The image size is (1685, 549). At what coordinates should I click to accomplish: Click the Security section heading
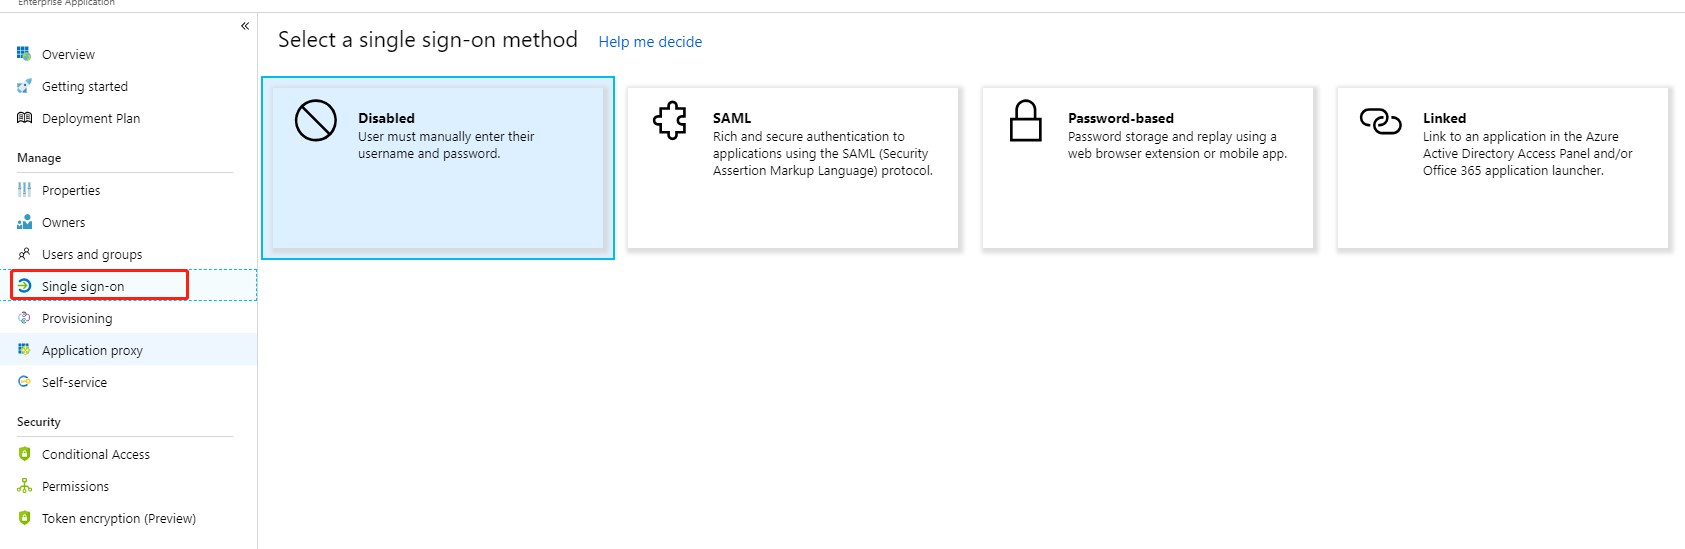click(x=39, y=422)
